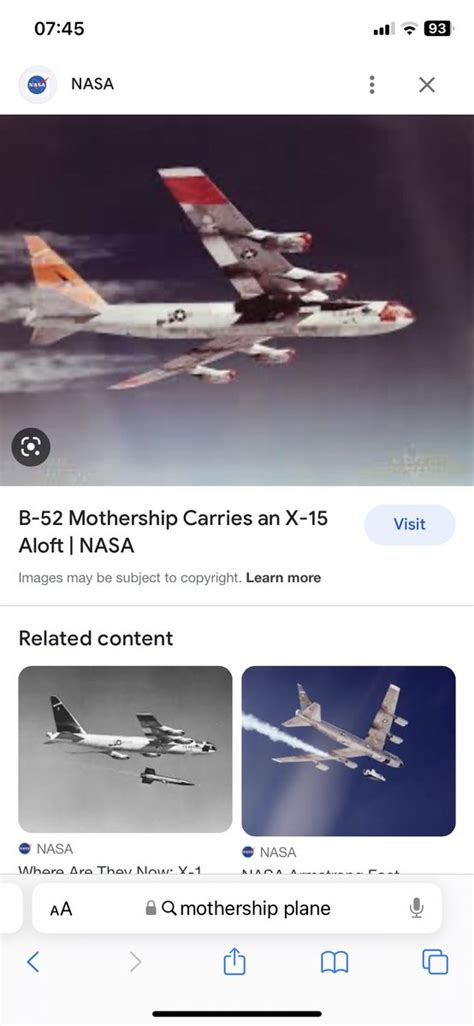Open the black-and-white B-52 X-15 thumbnail

tap(125, 749)
